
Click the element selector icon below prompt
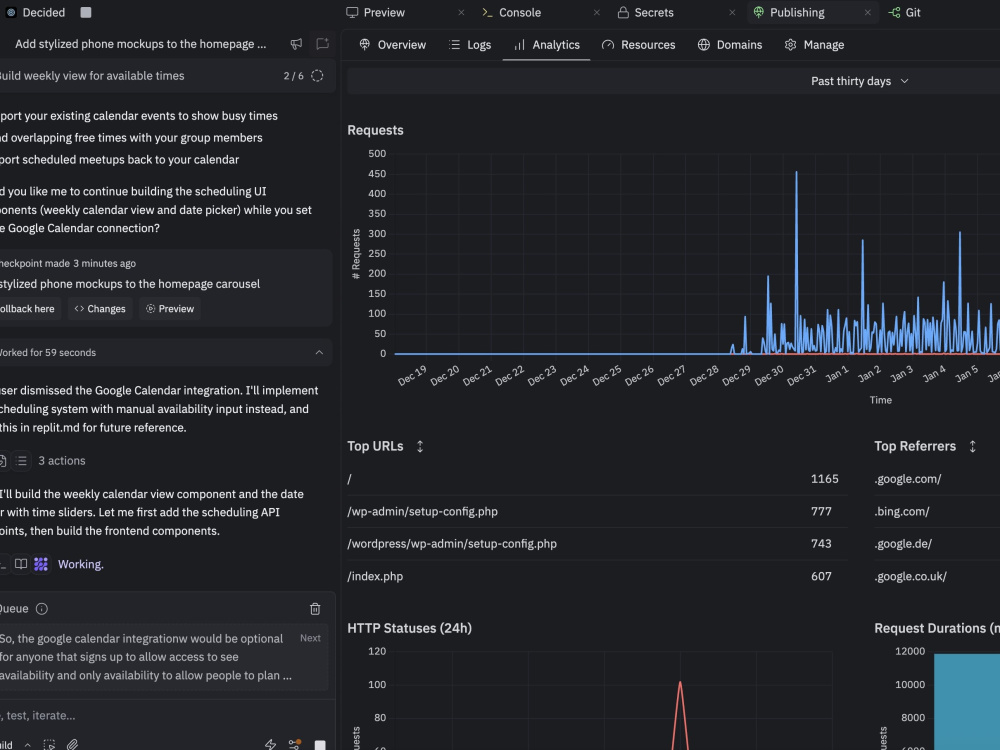click(49, 744)
